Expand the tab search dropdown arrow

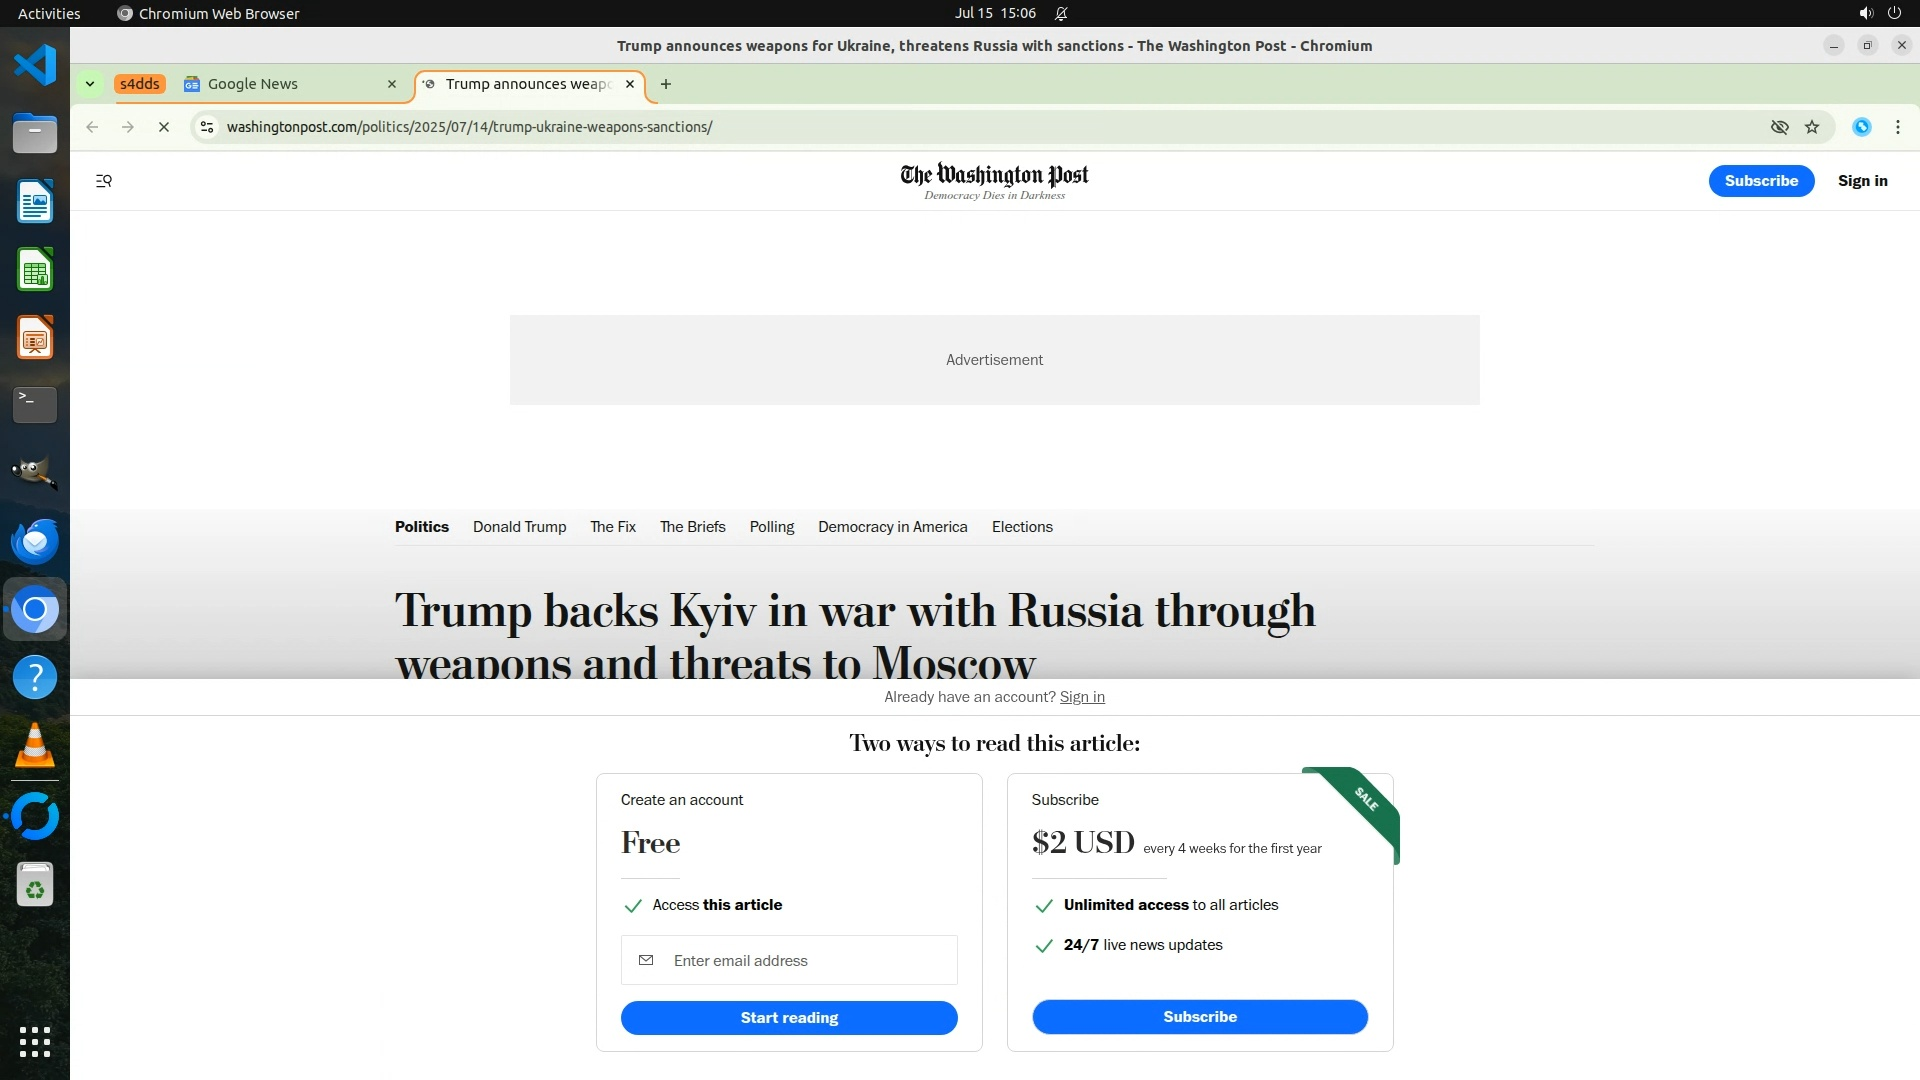[x=90, y=84]
